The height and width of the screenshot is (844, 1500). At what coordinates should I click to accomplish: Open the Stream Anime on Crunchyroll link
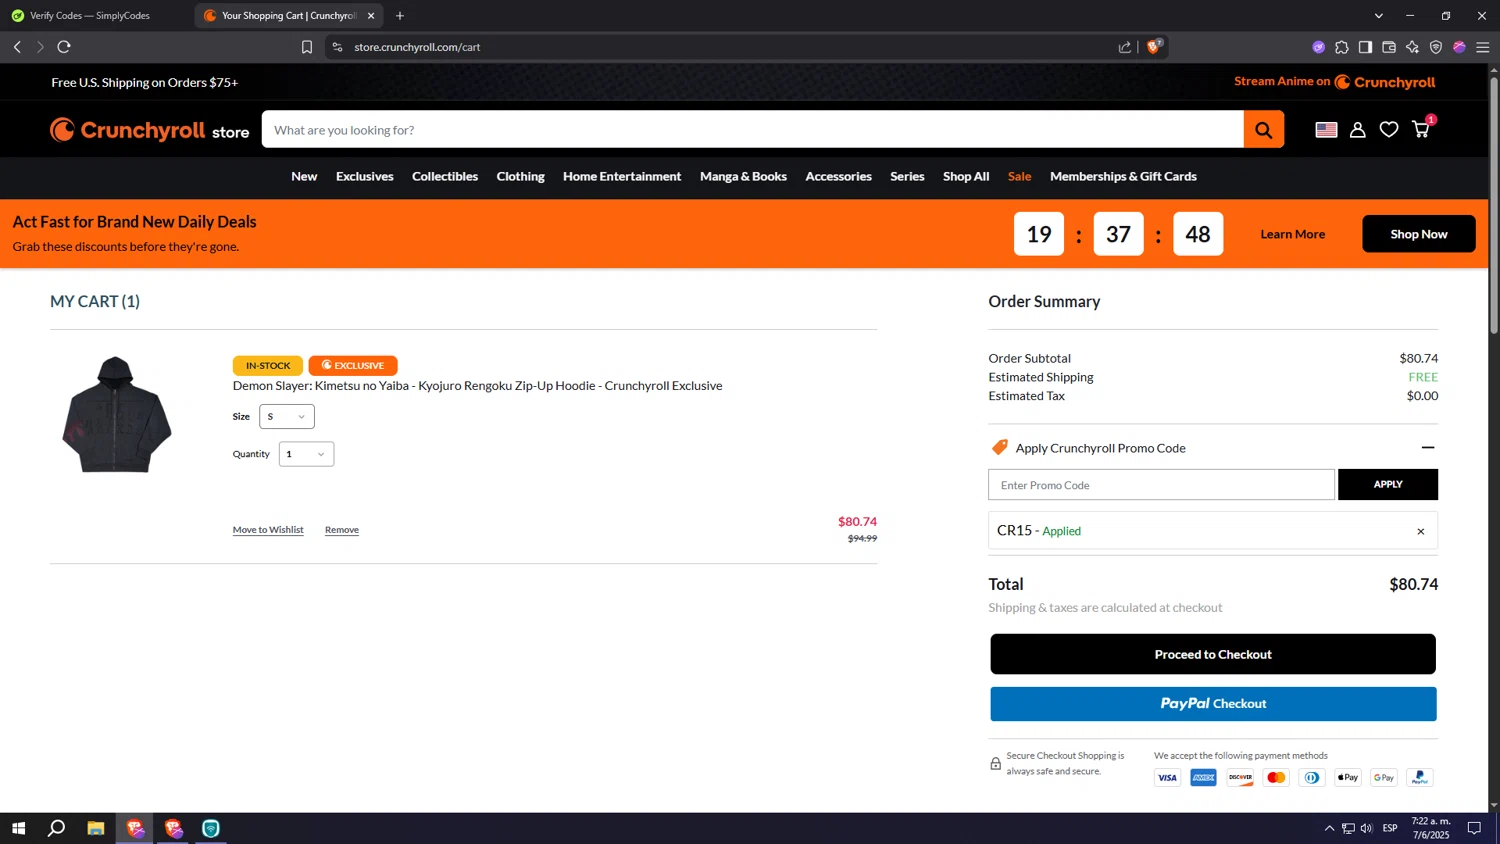[1334, 82]
